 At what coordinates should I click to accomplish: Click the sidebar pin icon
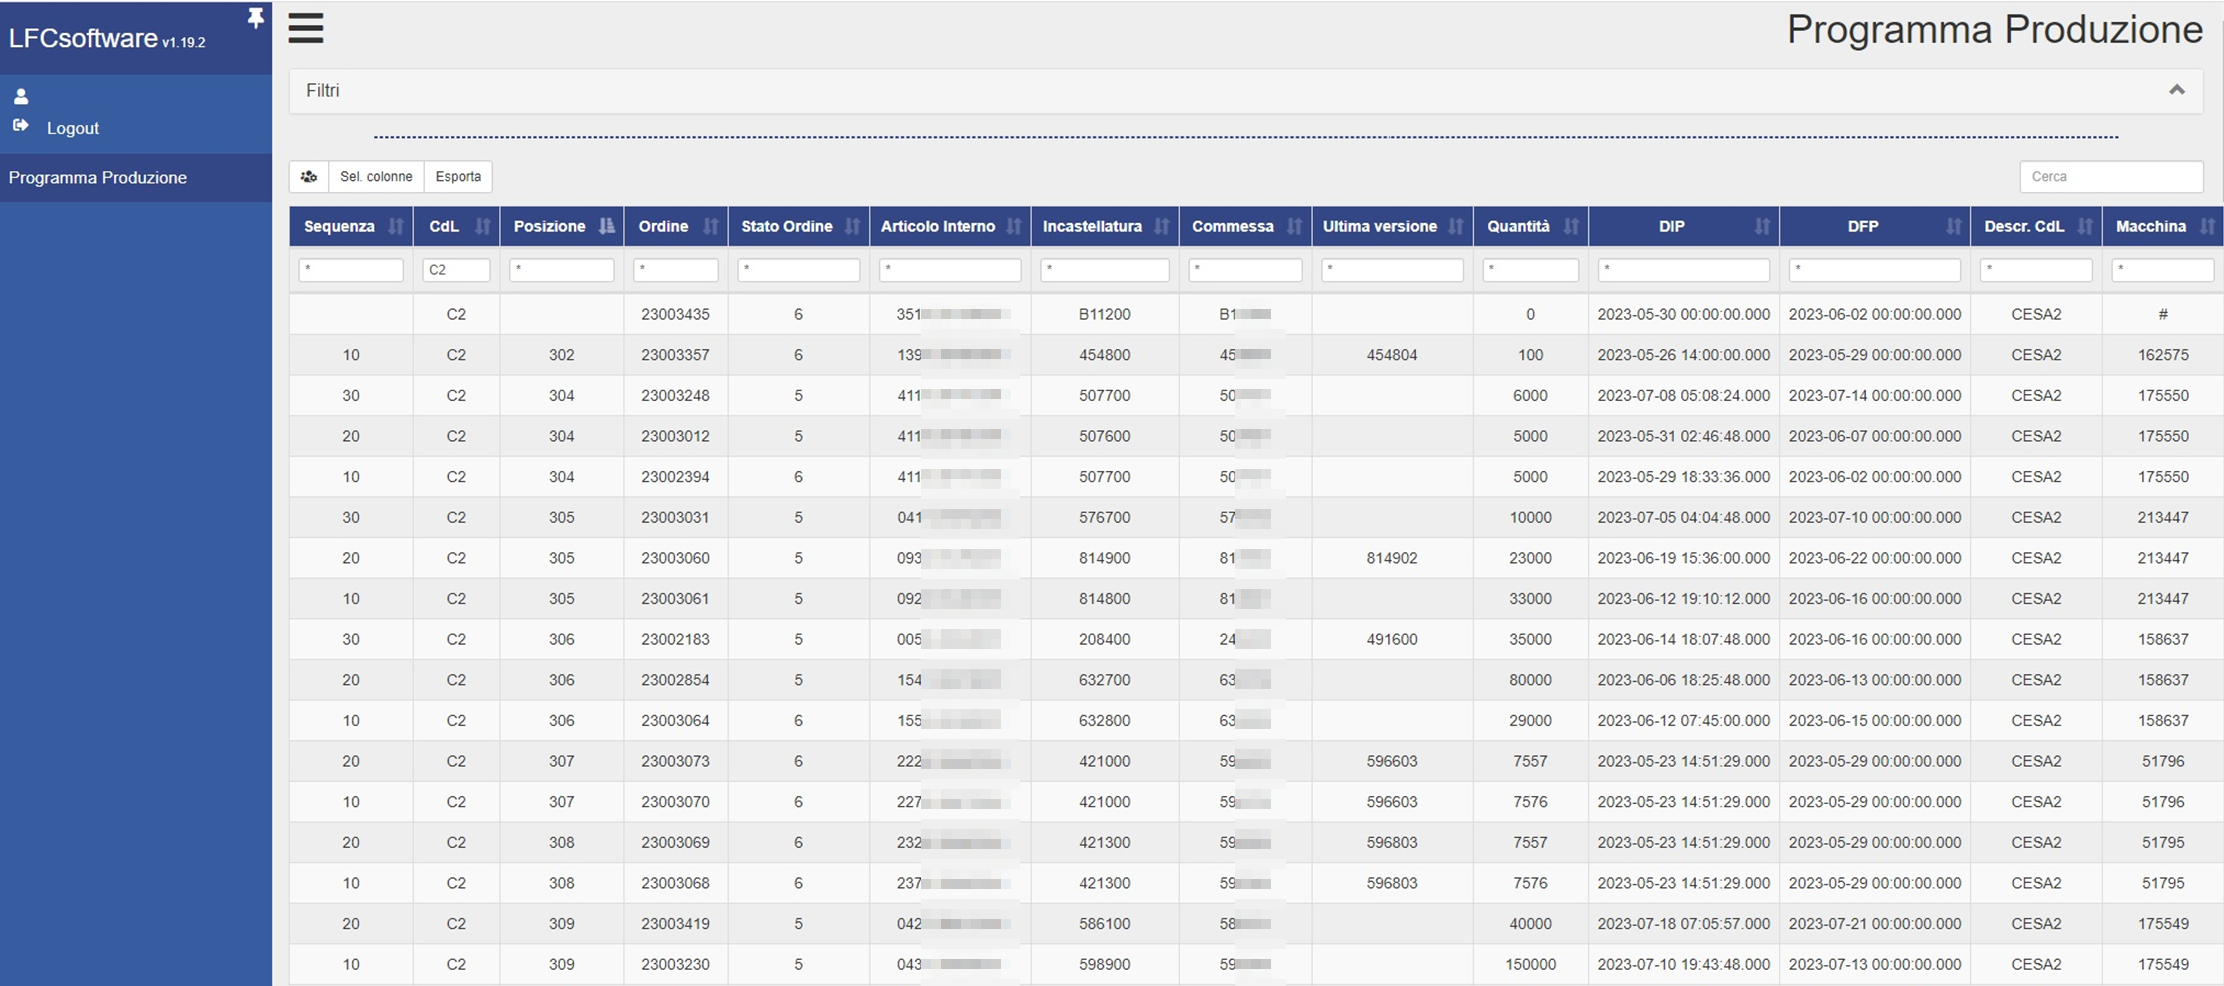[256, 18]
